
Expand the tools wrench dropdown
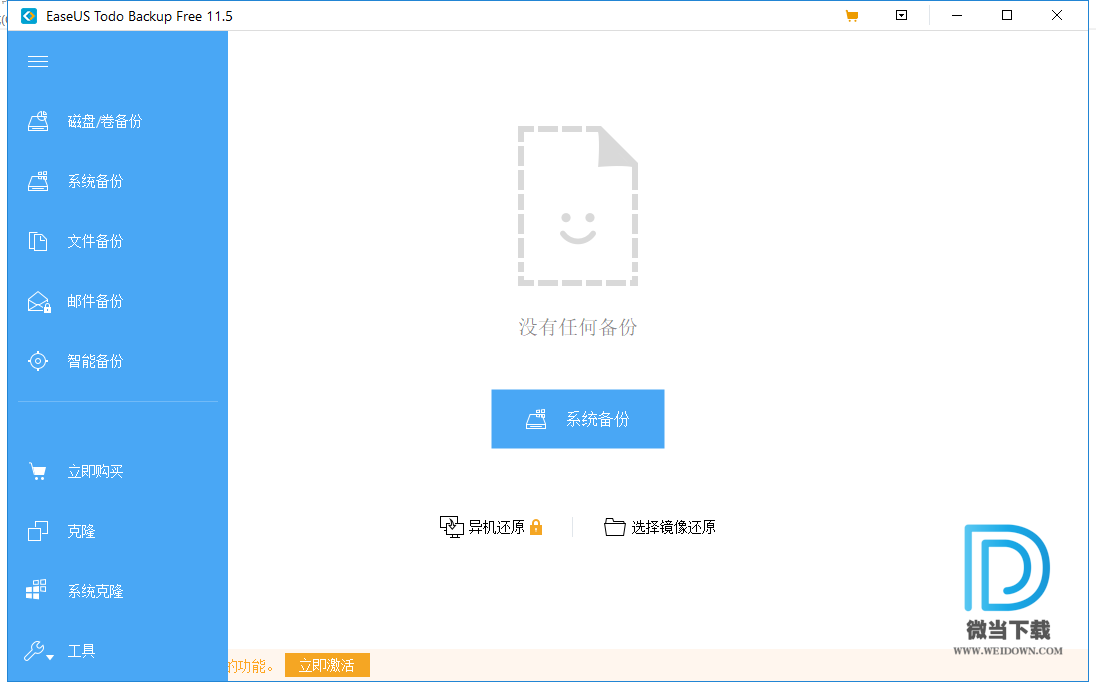coord(38,651)
